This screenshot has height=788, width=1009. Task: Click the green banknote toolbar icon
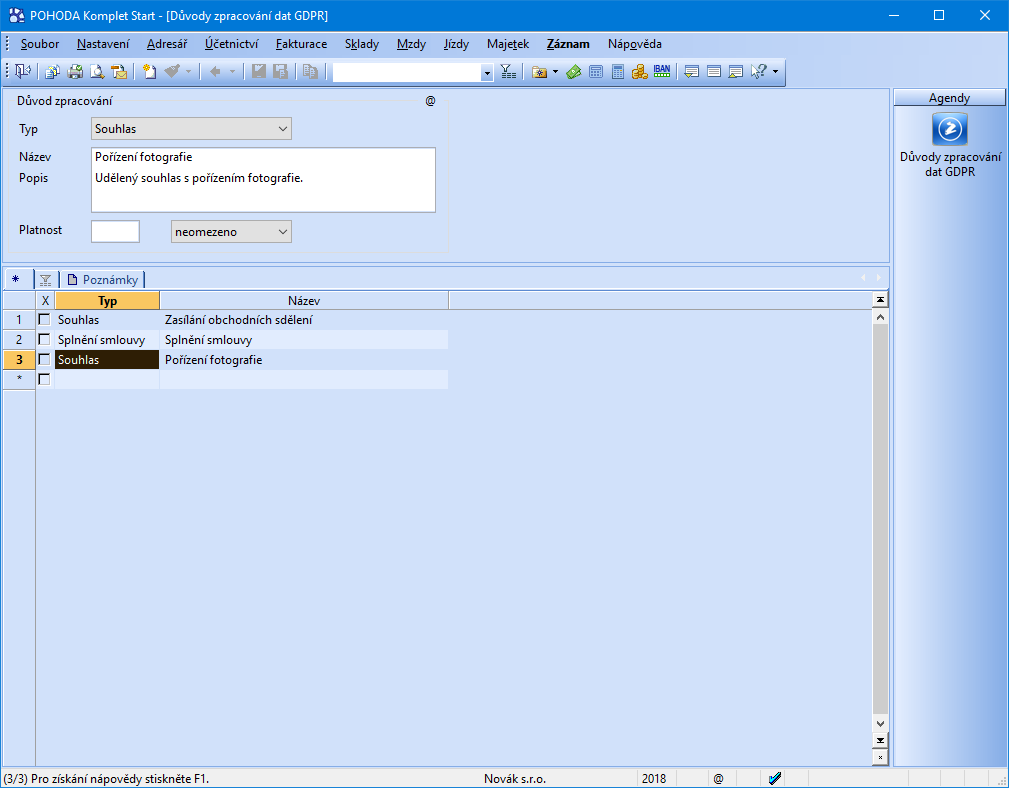pos(574,72)
